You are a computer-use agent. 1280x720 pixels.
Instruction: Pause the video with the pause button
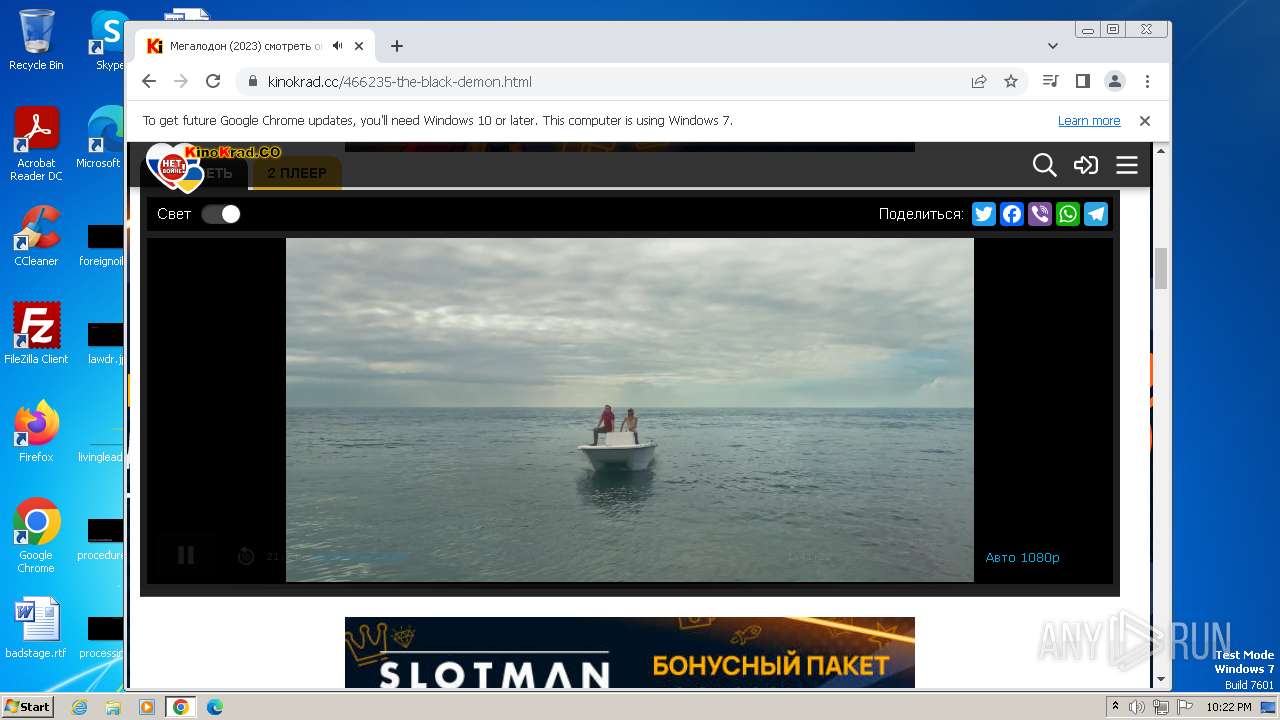pyautogui.click(x=186, y=556)
